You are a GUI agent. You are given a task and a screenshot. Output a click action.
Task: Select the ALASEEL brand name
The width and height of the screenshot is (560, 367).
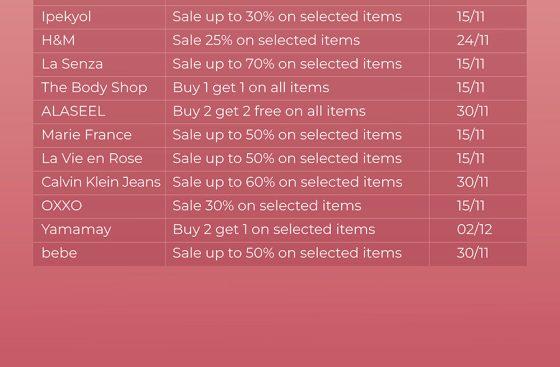(73, 111)
